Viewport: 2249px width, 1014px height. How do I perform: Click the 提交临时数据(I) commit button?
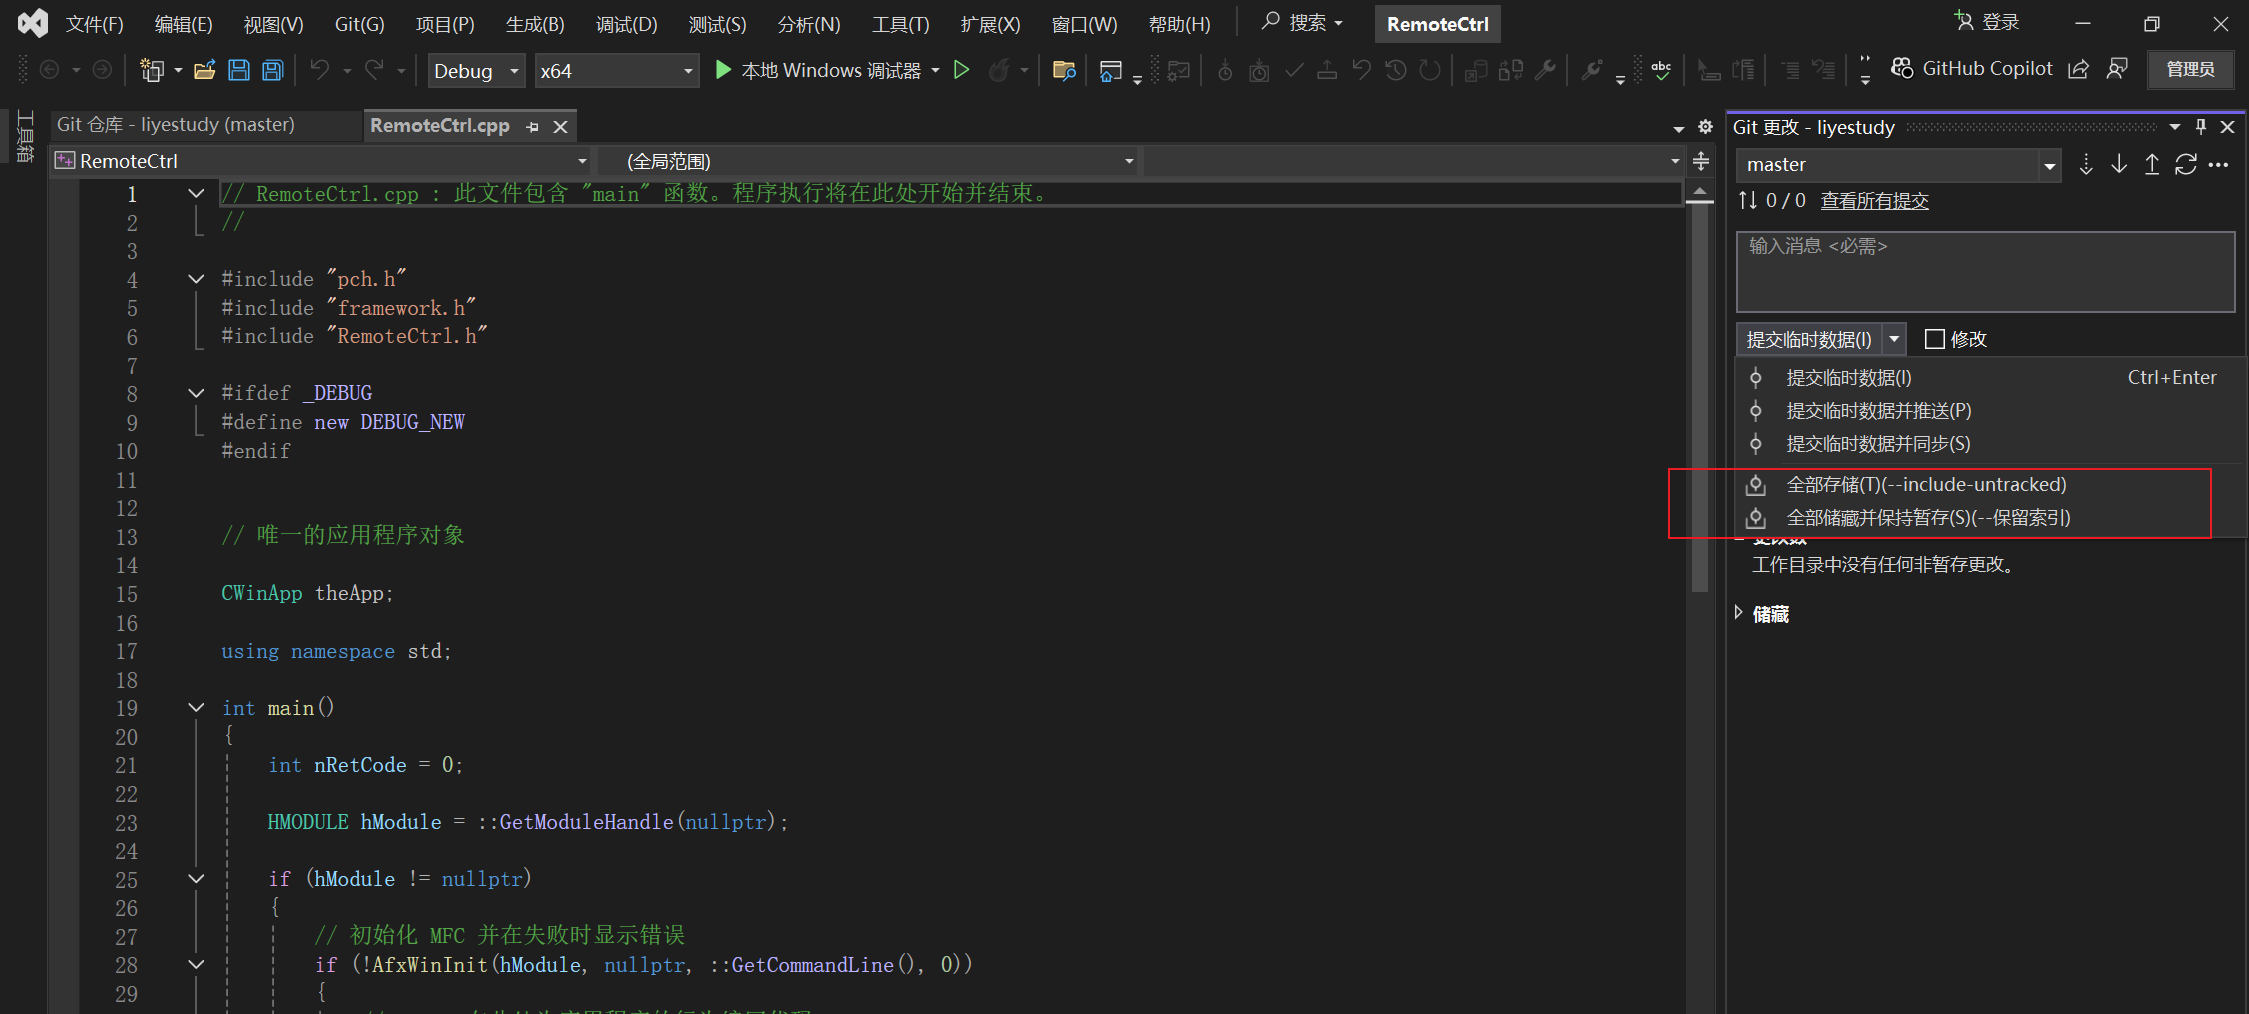click(x=1809, y=339)
